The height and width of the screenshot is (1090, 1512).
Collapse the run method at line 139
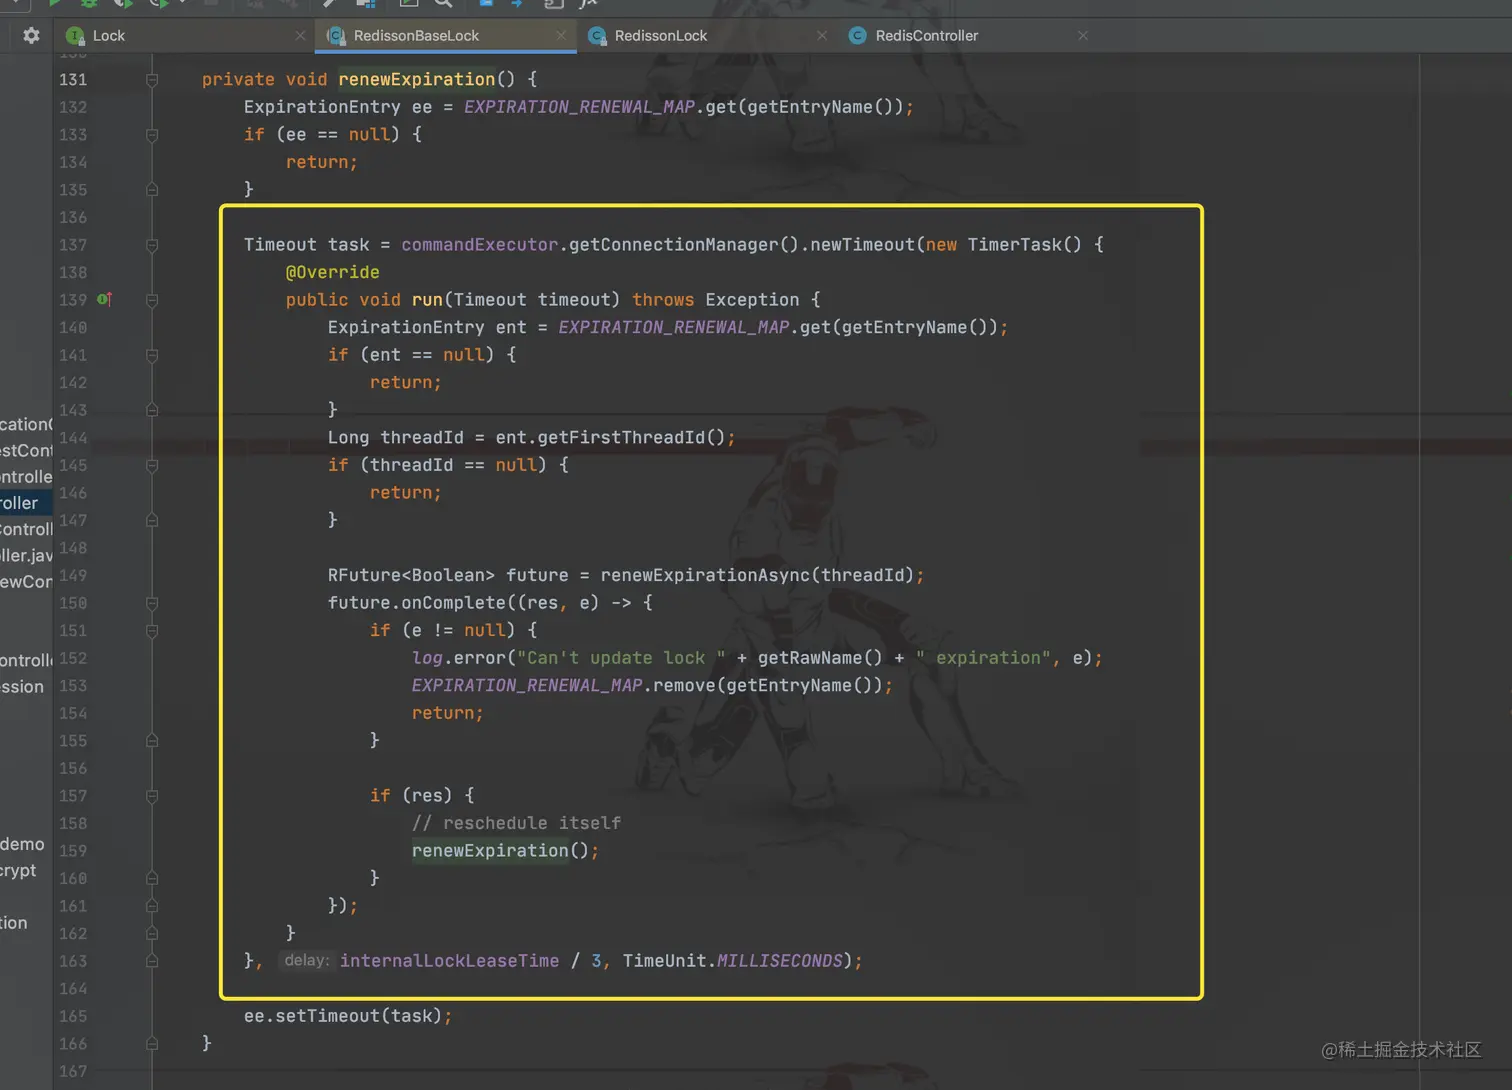click(x=152, y=299)
